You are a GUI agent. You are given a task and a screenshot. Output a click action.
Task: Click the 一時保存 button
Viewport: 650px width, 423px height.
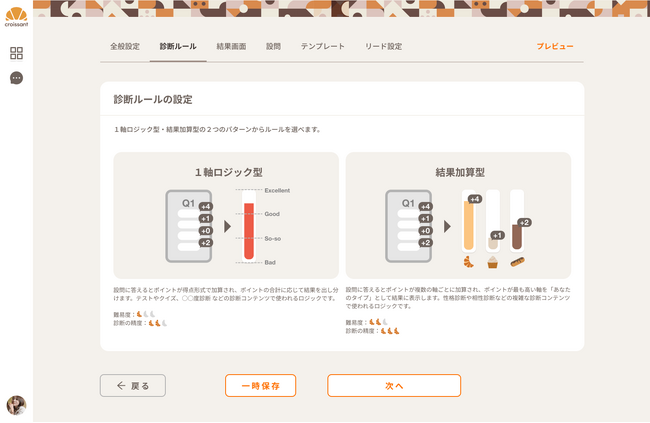click(x=260, y=386)
